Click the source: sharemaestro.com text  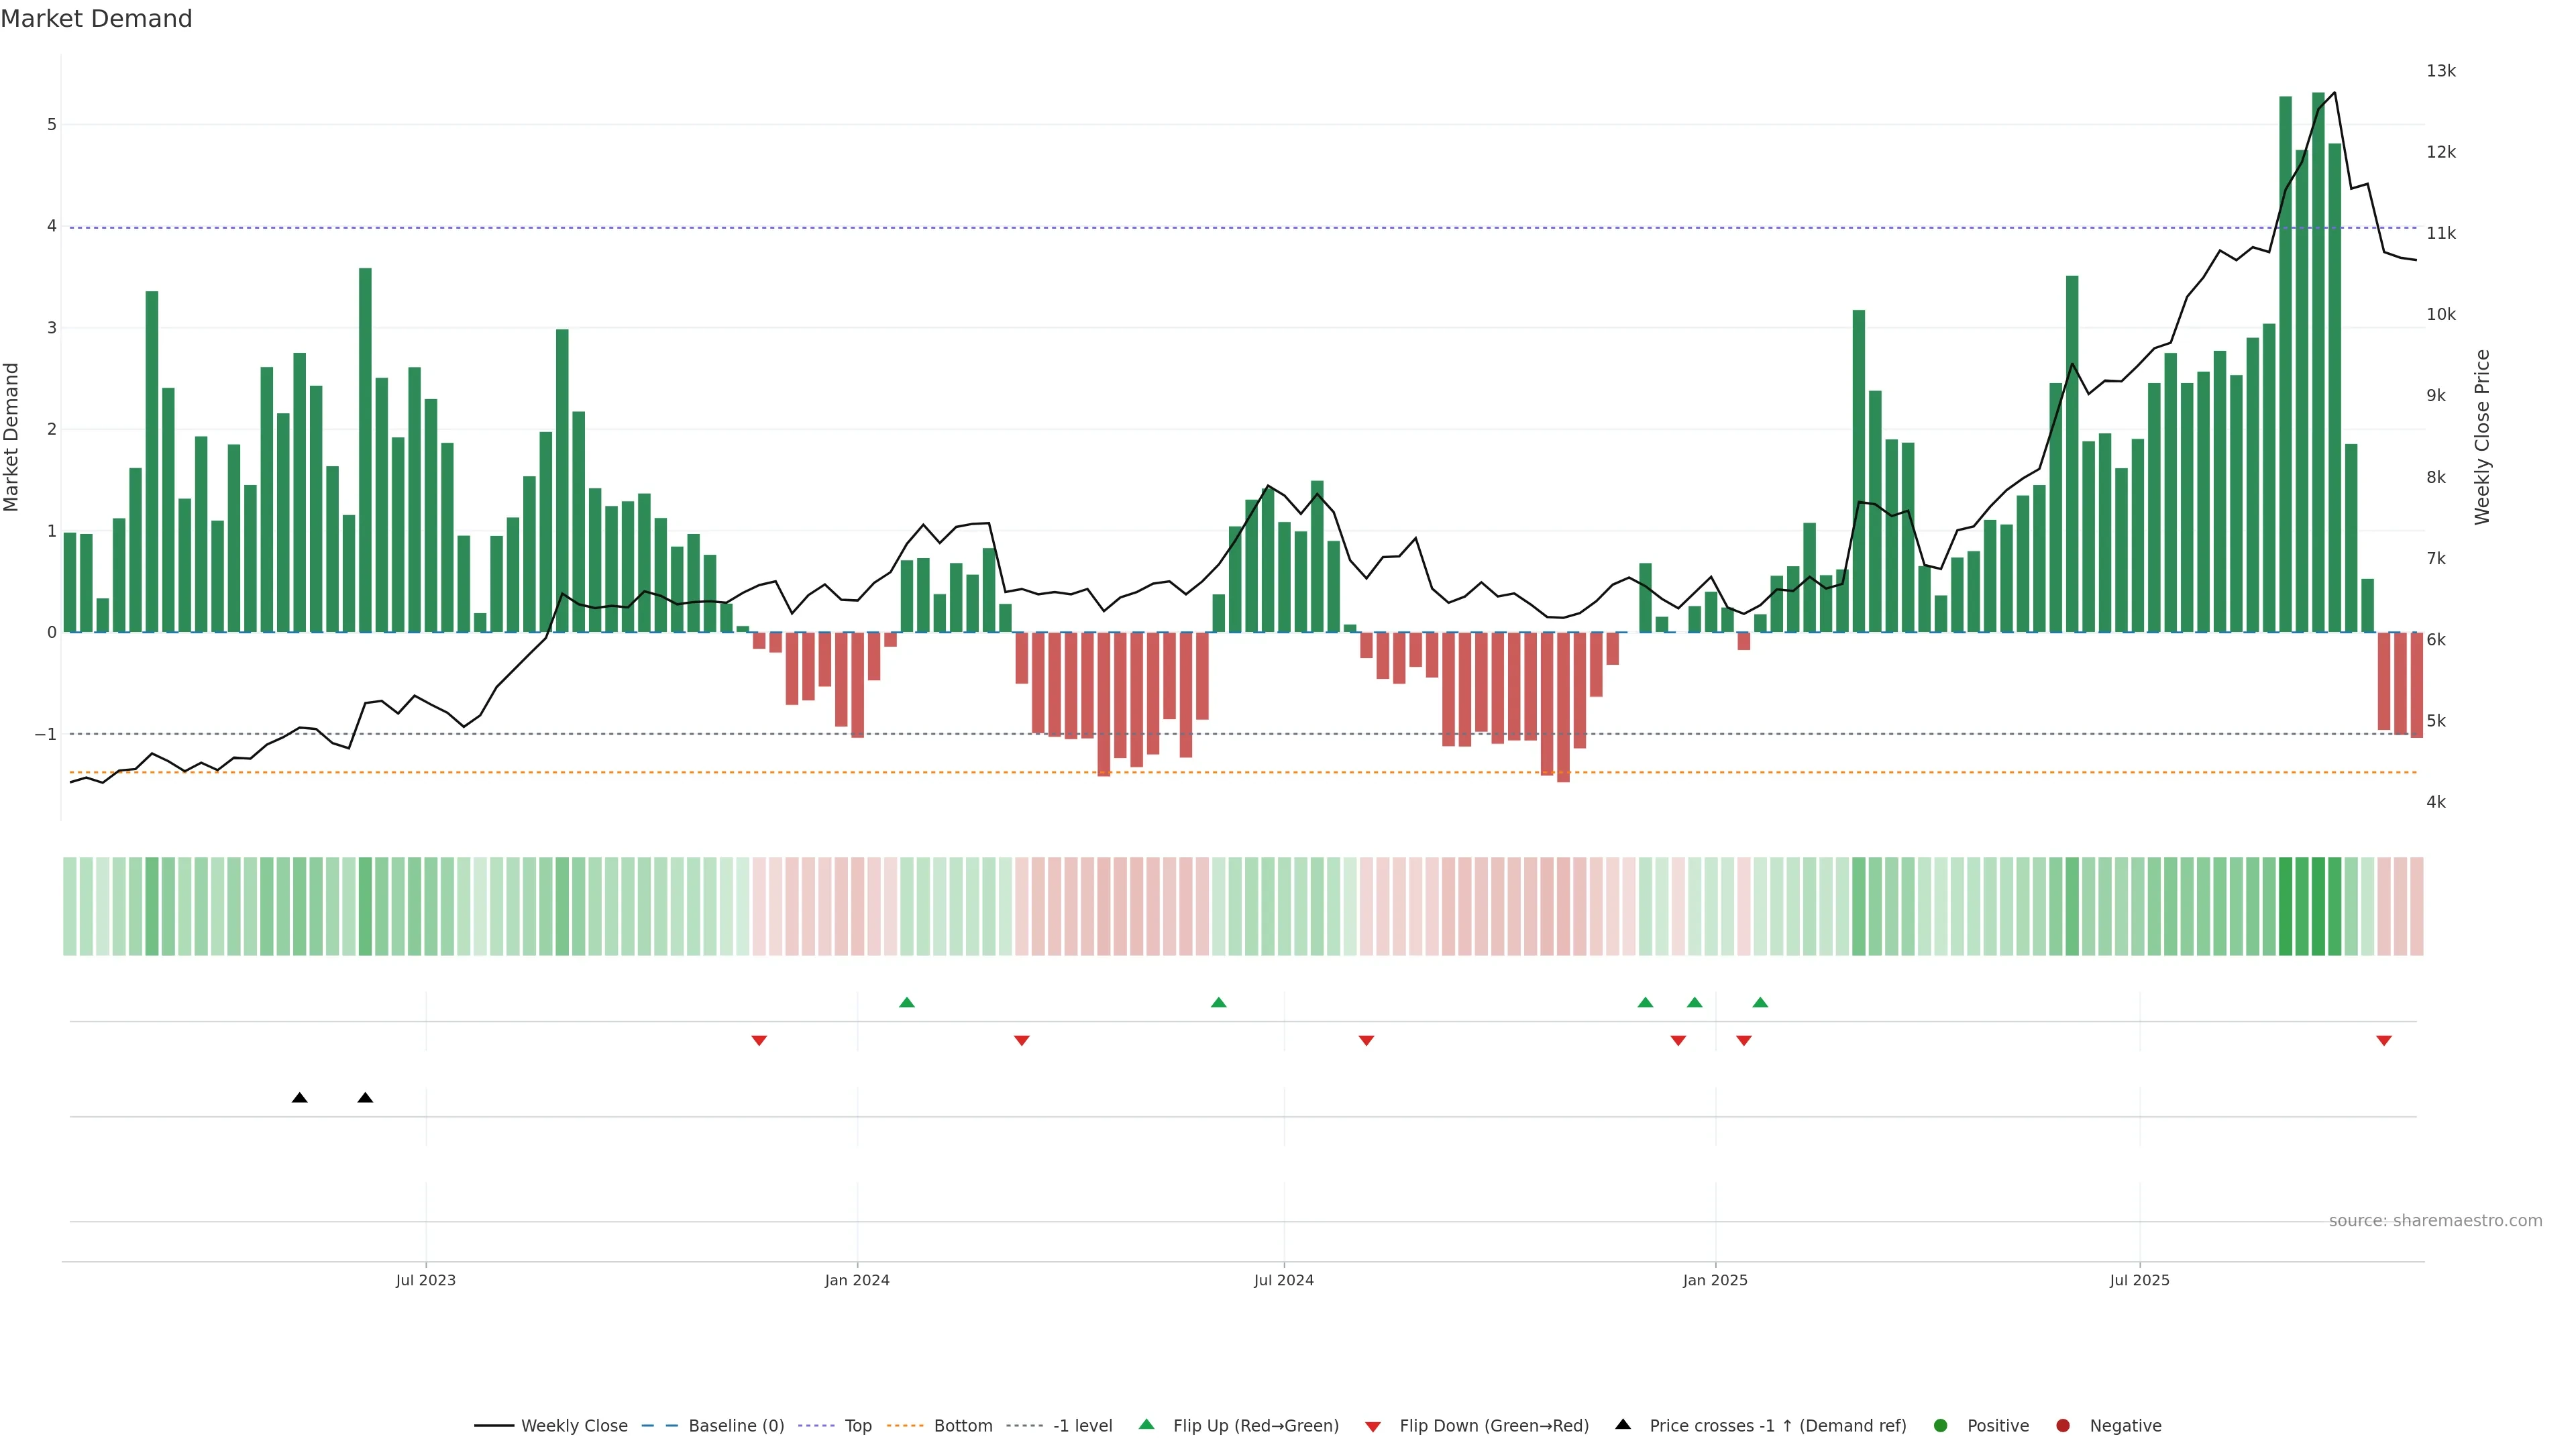2435,1221
